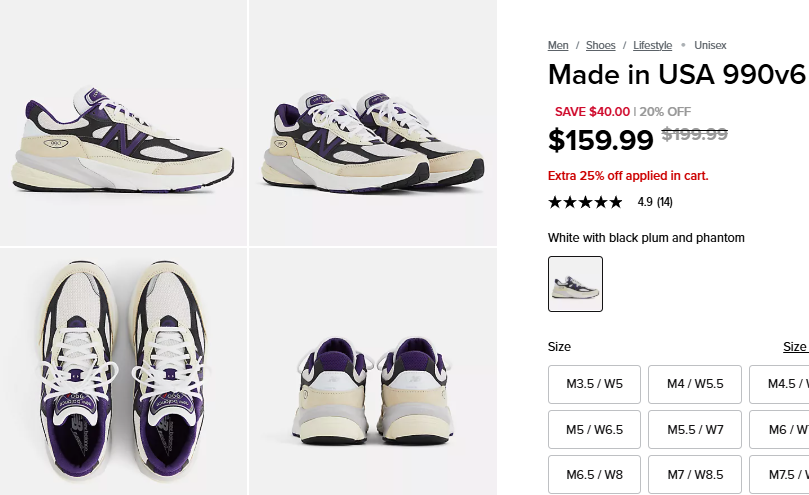Go to the Shoes breadcrumb category

coord(601,45)
